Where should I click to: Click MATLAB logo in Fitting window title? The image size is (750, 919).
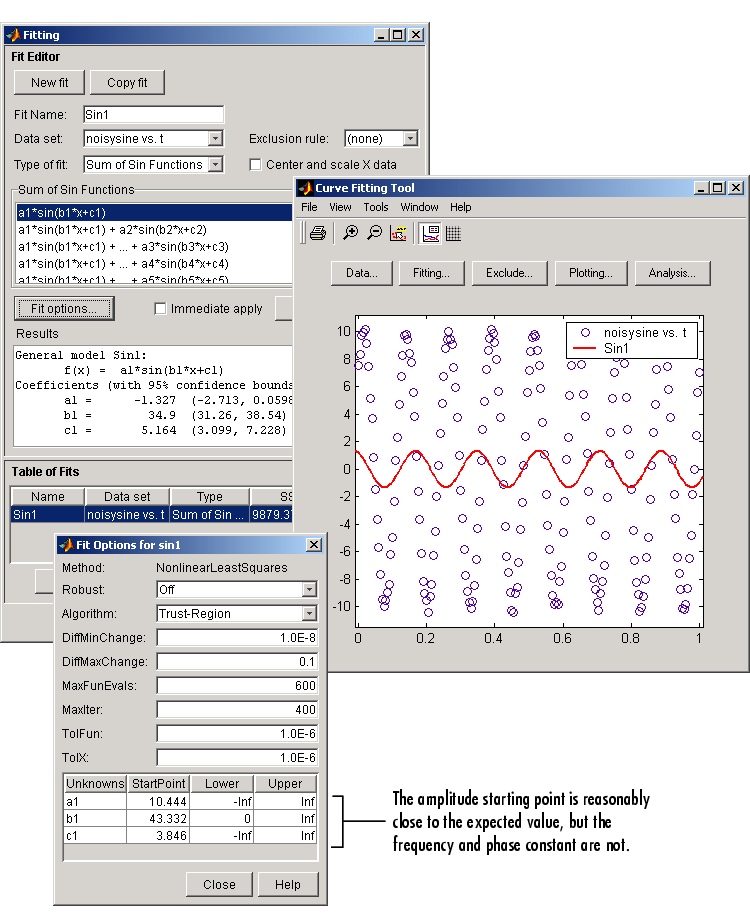[x=13, y=35]
